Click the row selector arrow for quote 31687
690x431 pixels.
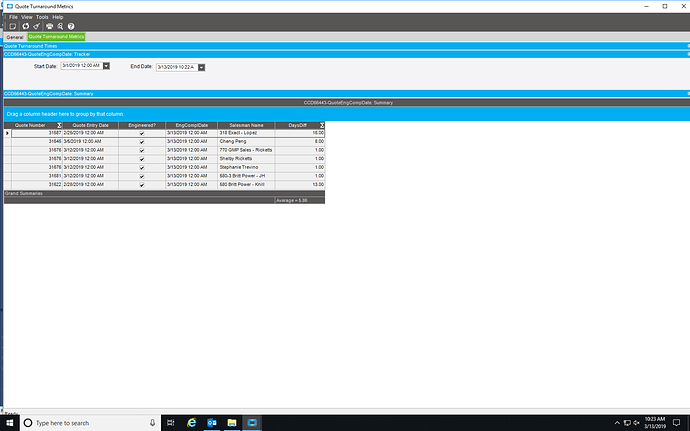point(7,133)
